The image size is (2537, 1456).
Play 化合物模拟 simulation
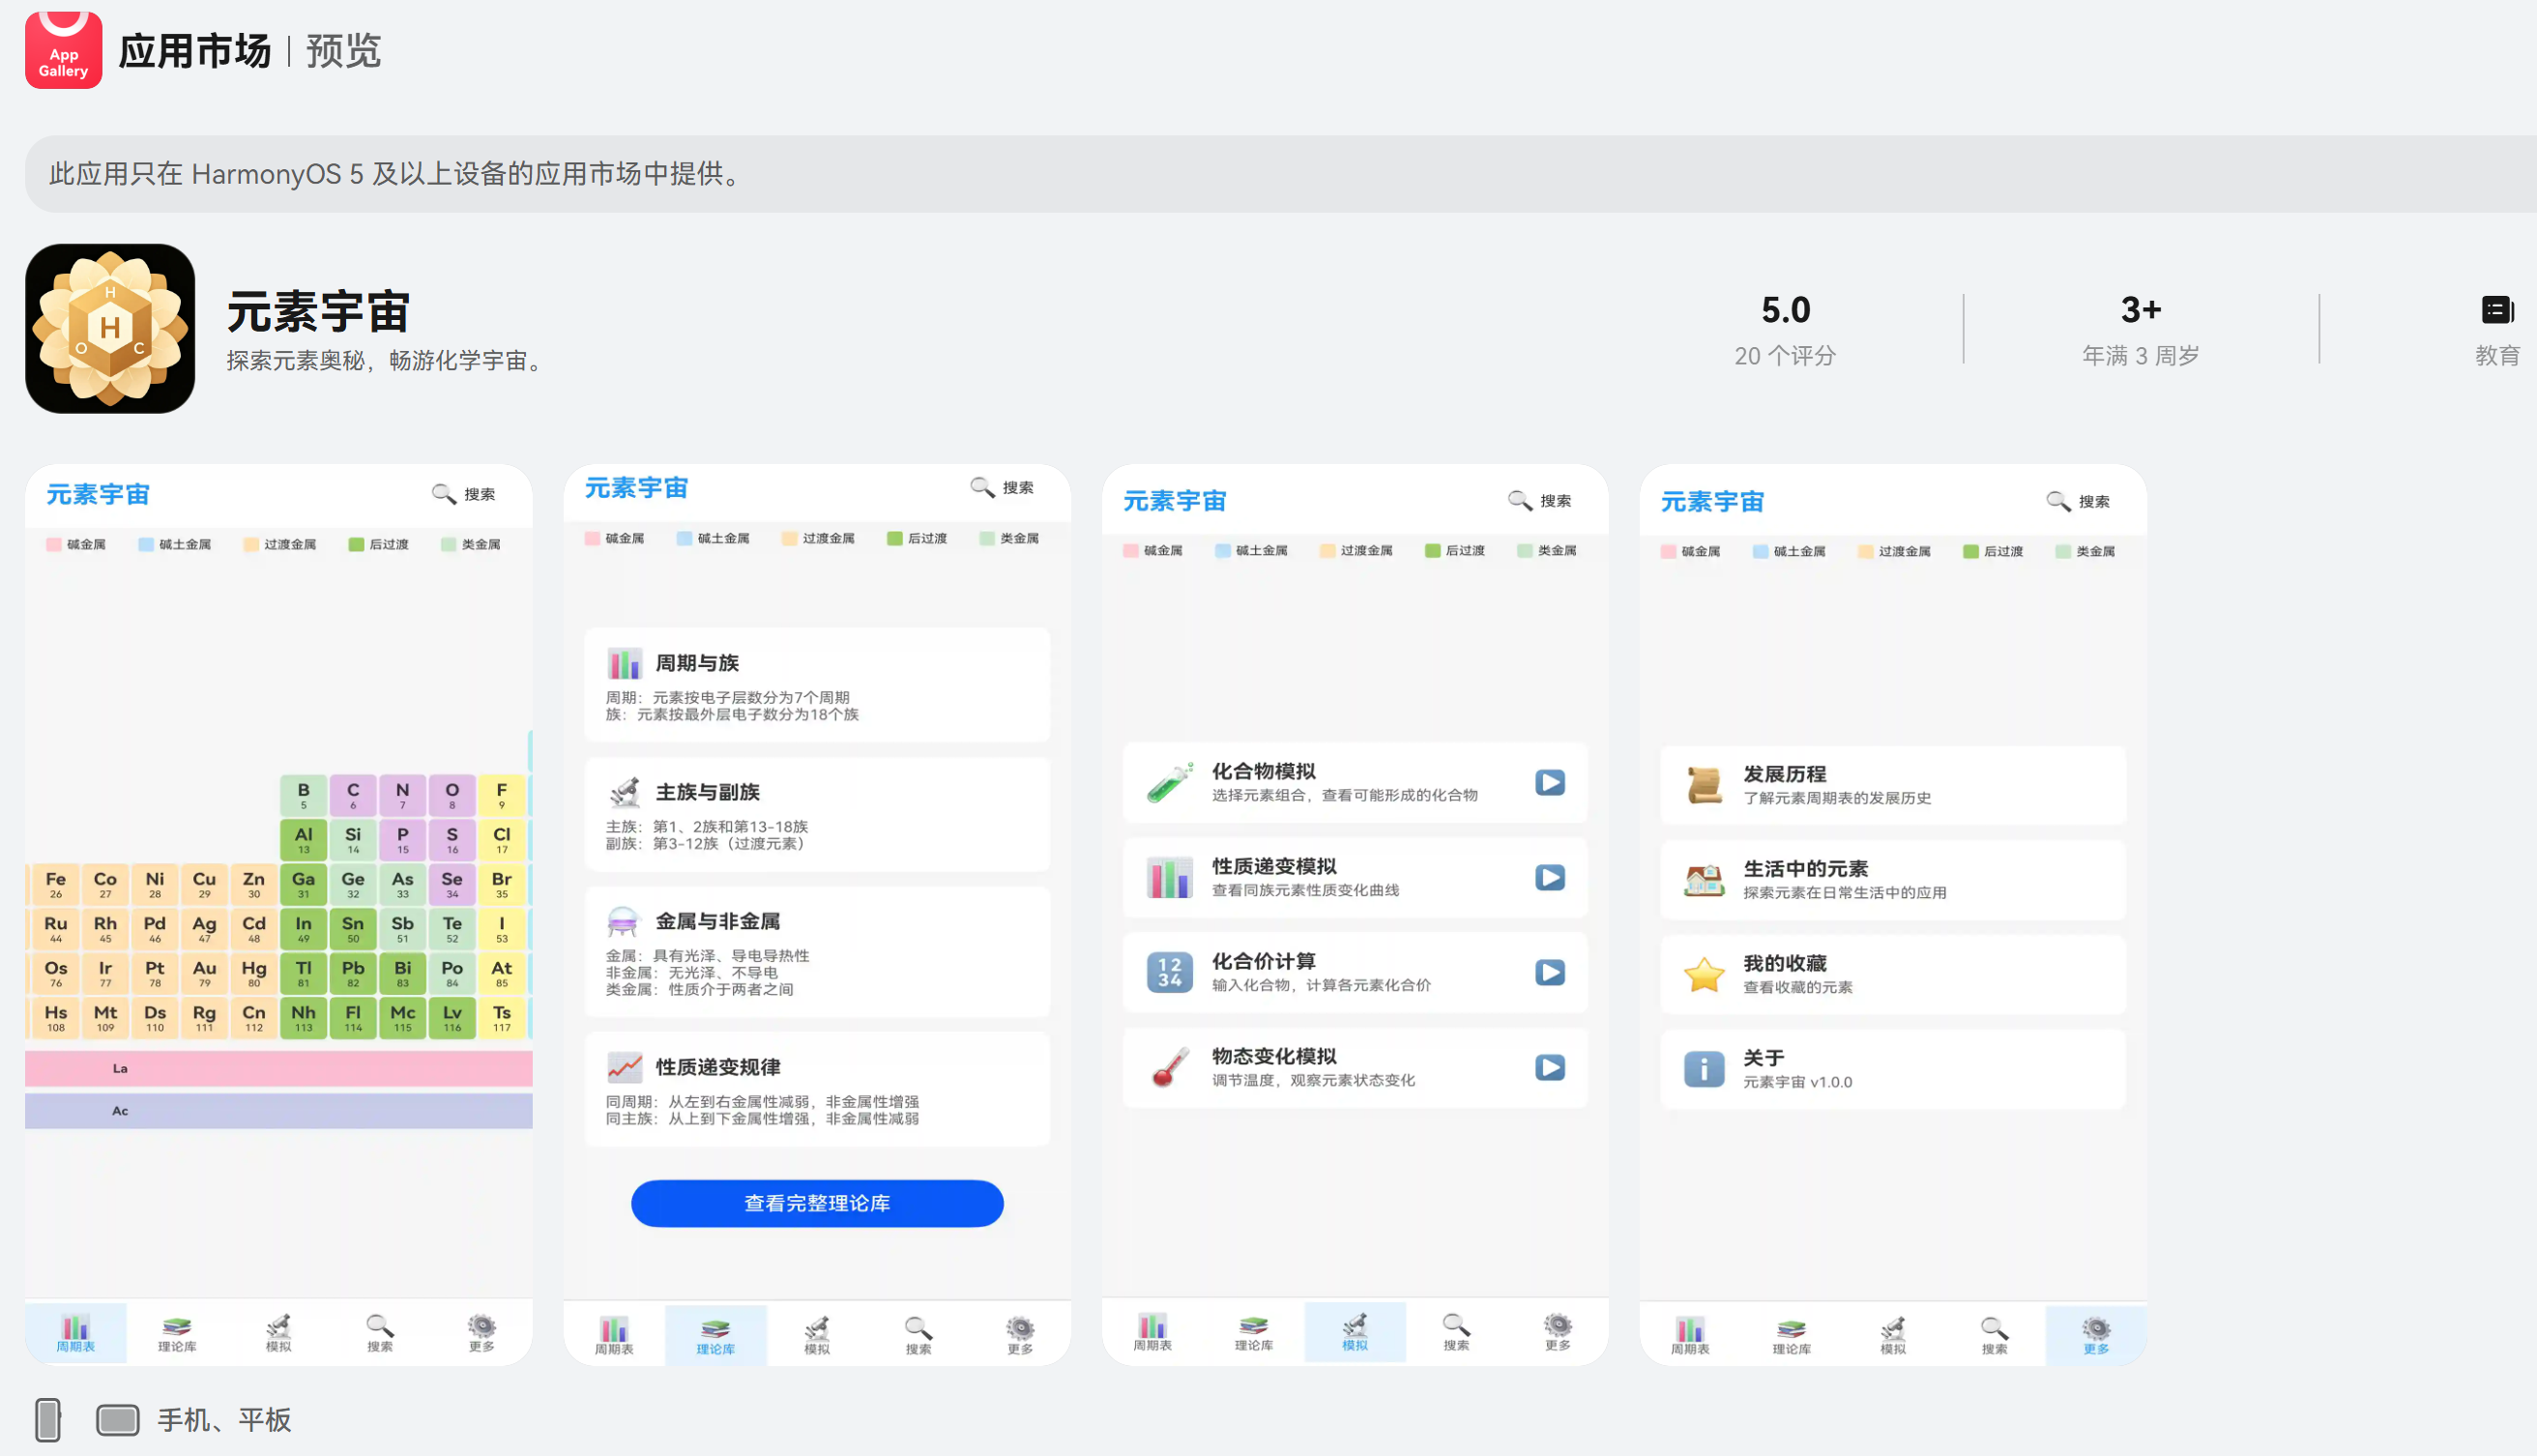pos(1550,782)
